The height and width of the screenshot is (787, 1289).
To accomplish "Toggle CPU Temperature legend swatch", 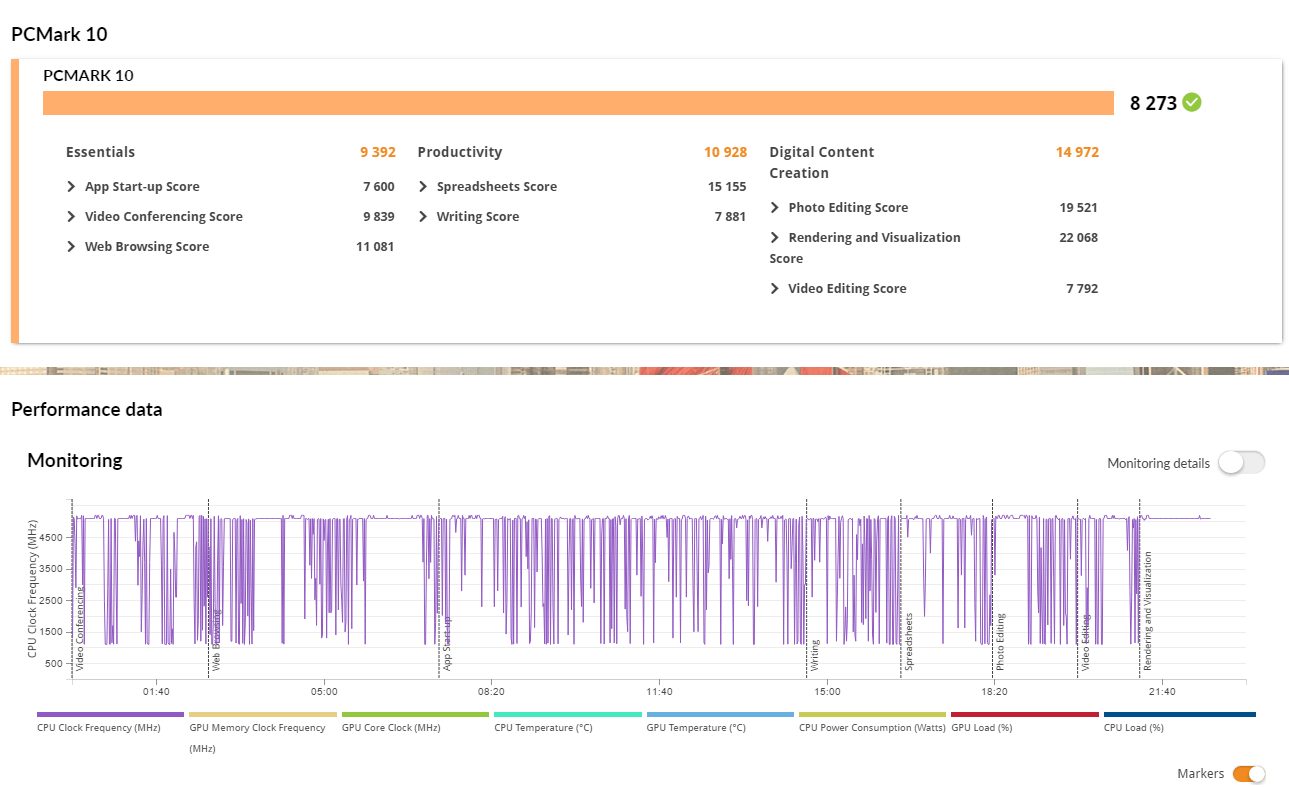I will pyautogui.click(x=568, y=715).
